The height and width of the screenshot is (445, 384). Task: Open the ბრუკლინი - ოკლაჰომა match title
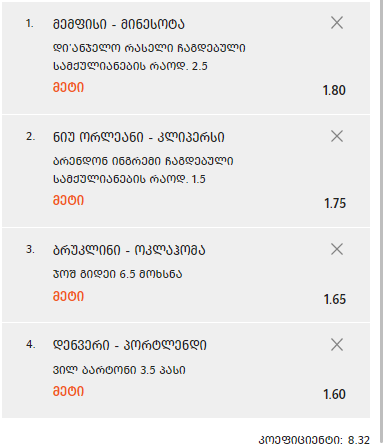click(129, 250)
